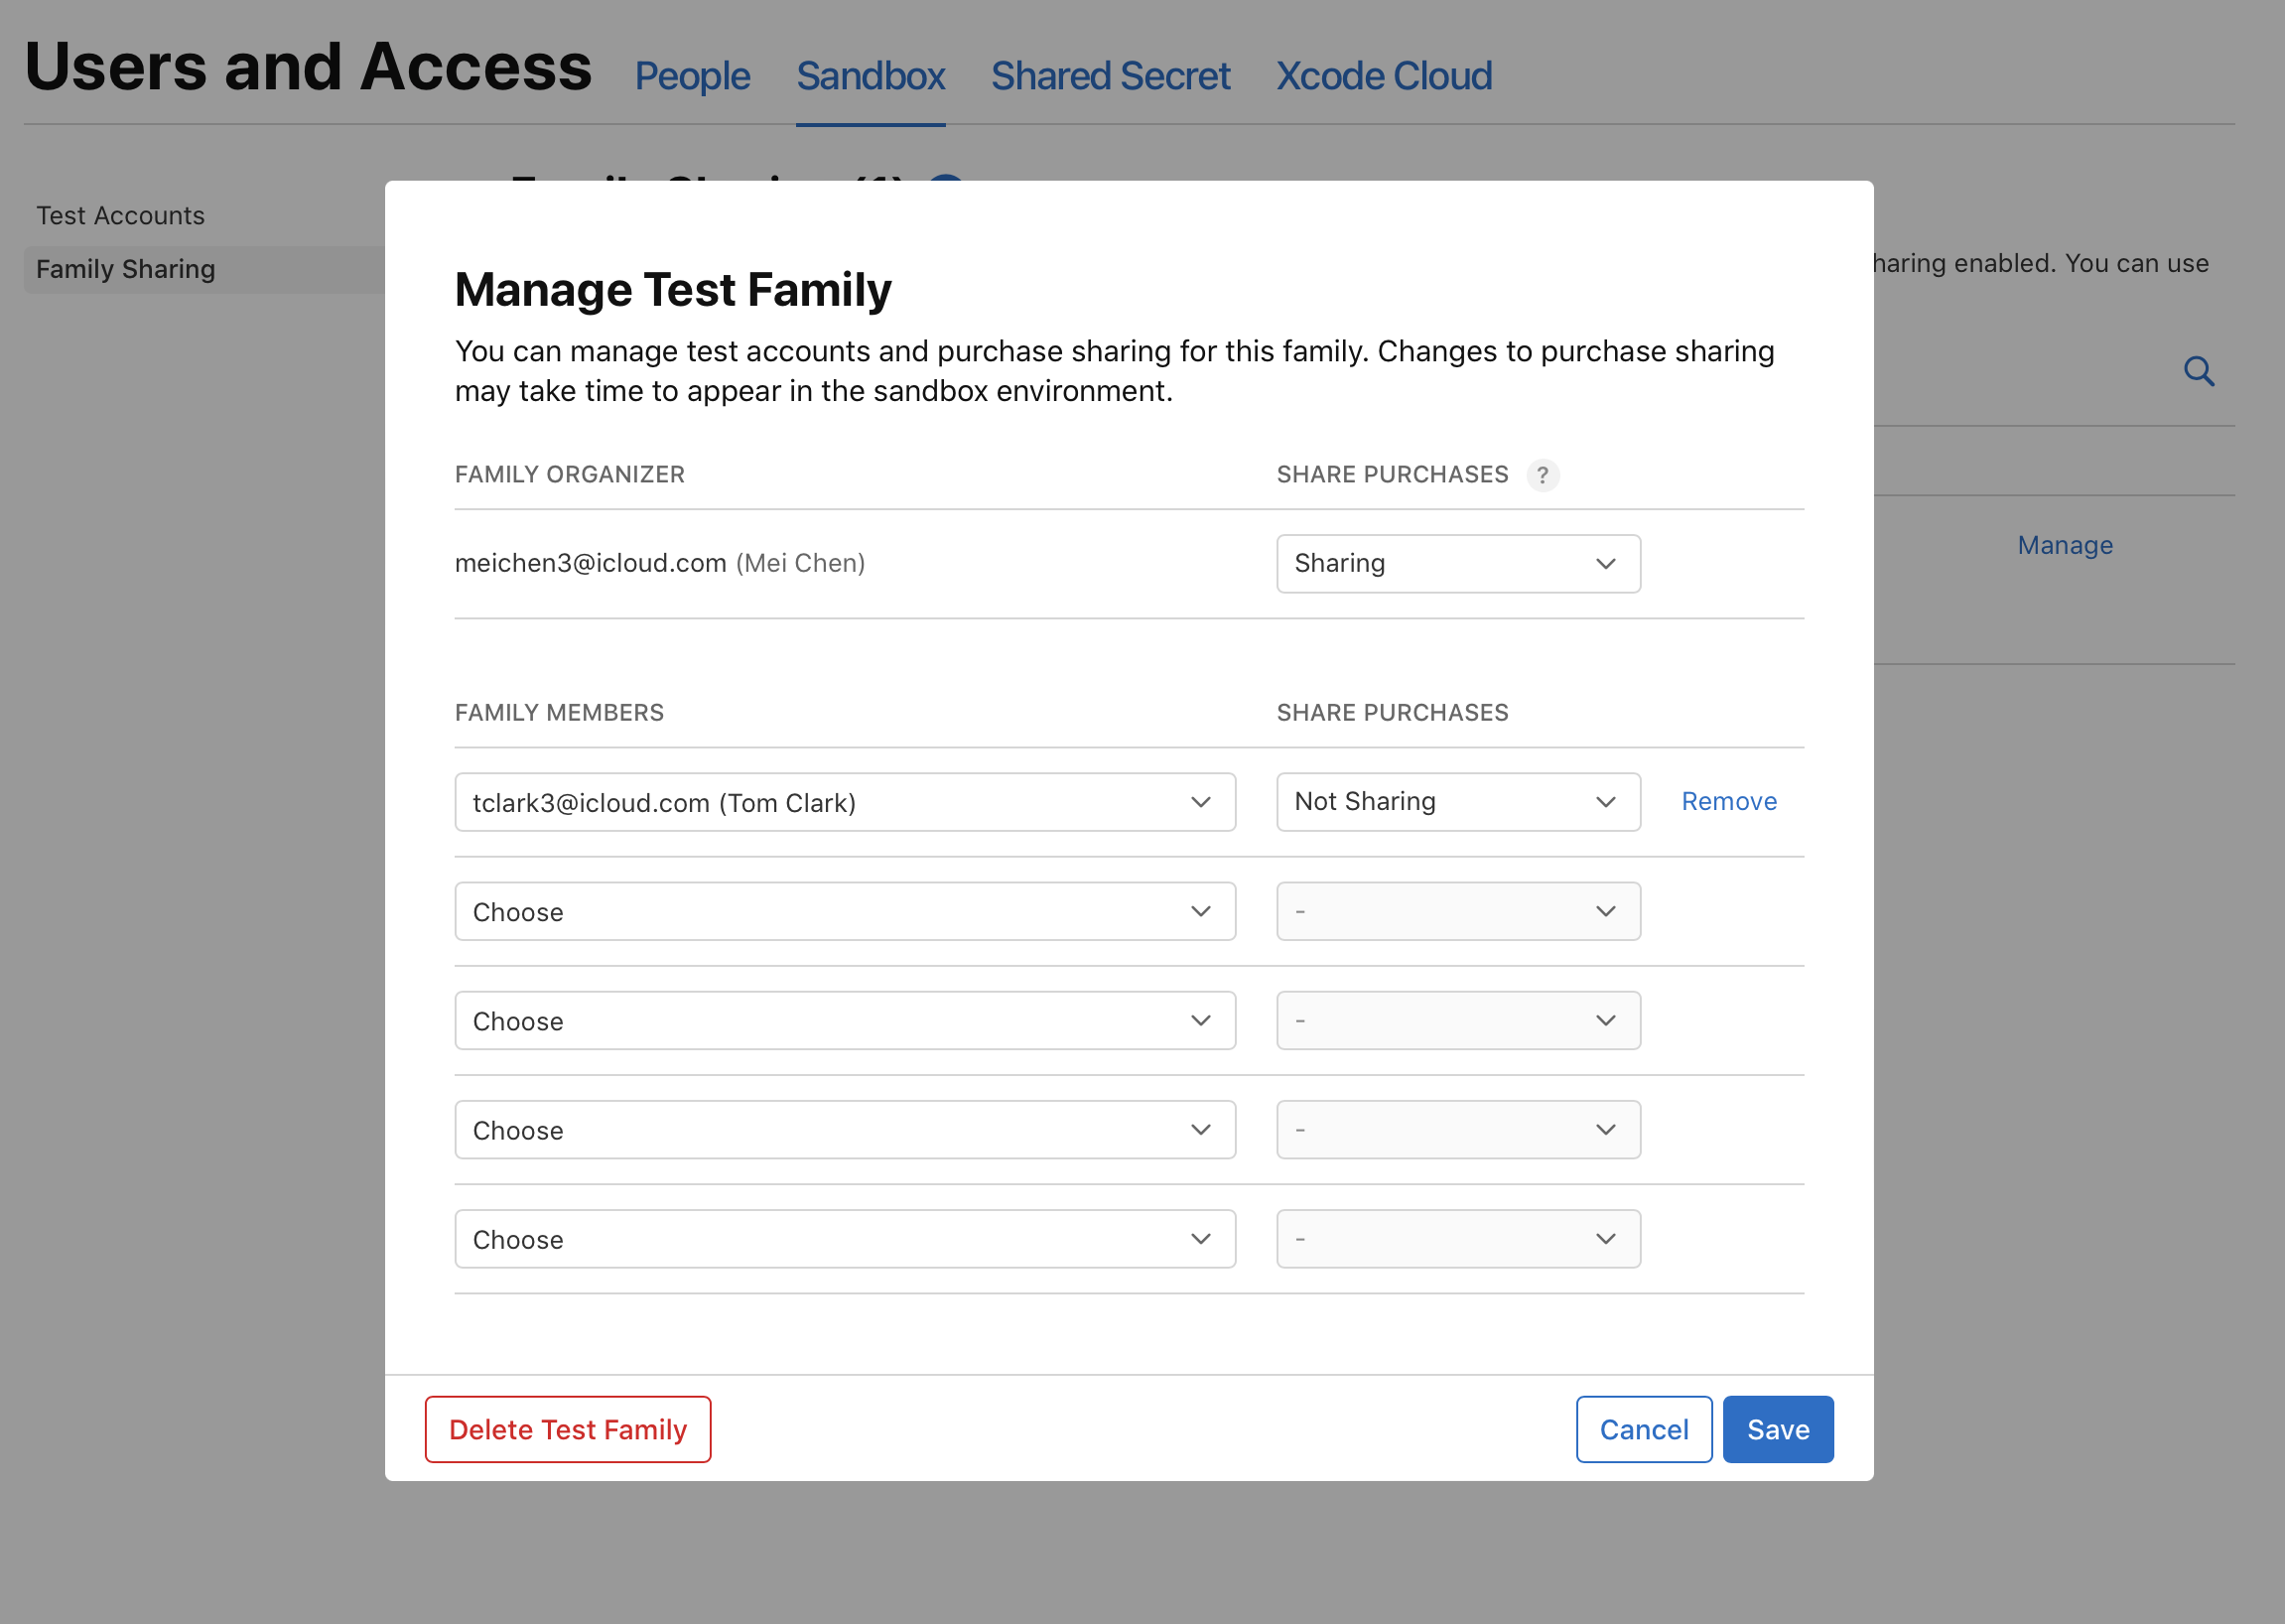Select the Sandbox tab
The height and width of the screenshot is (1624, 2285).
(x=870, y=75)
